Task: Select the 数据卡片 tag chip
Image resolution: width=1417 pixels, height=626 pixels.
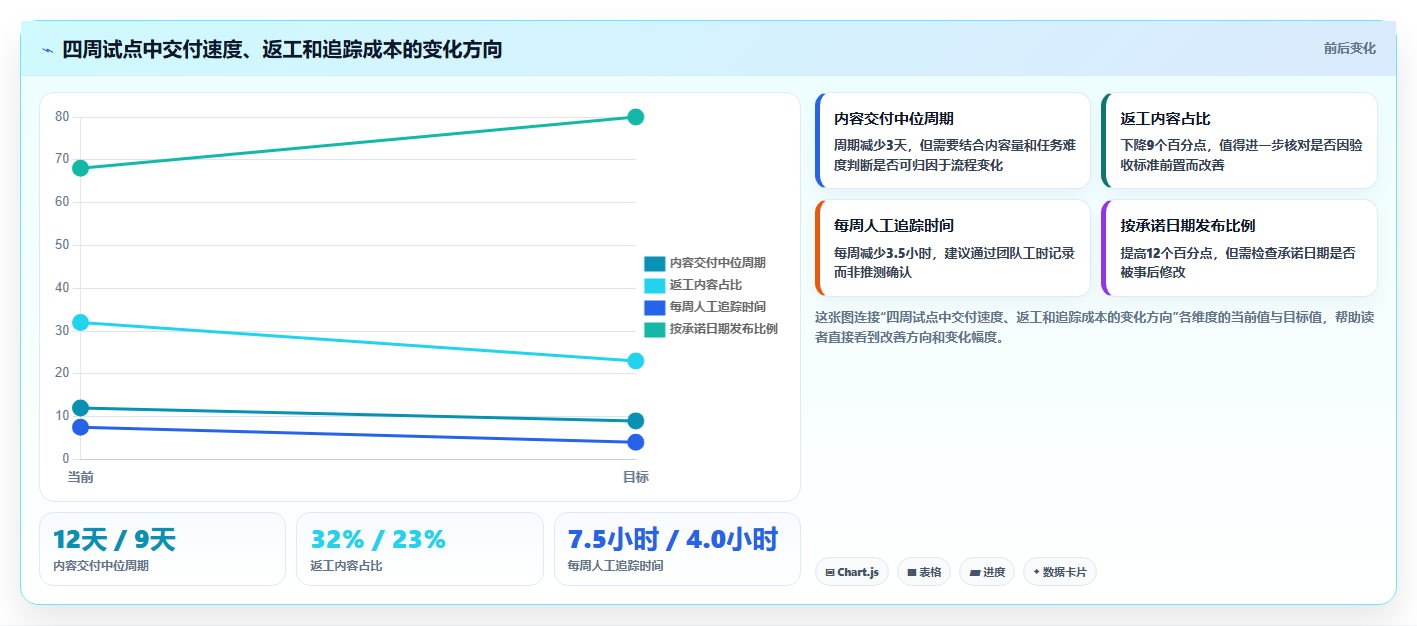Action: click(1060, 572)
